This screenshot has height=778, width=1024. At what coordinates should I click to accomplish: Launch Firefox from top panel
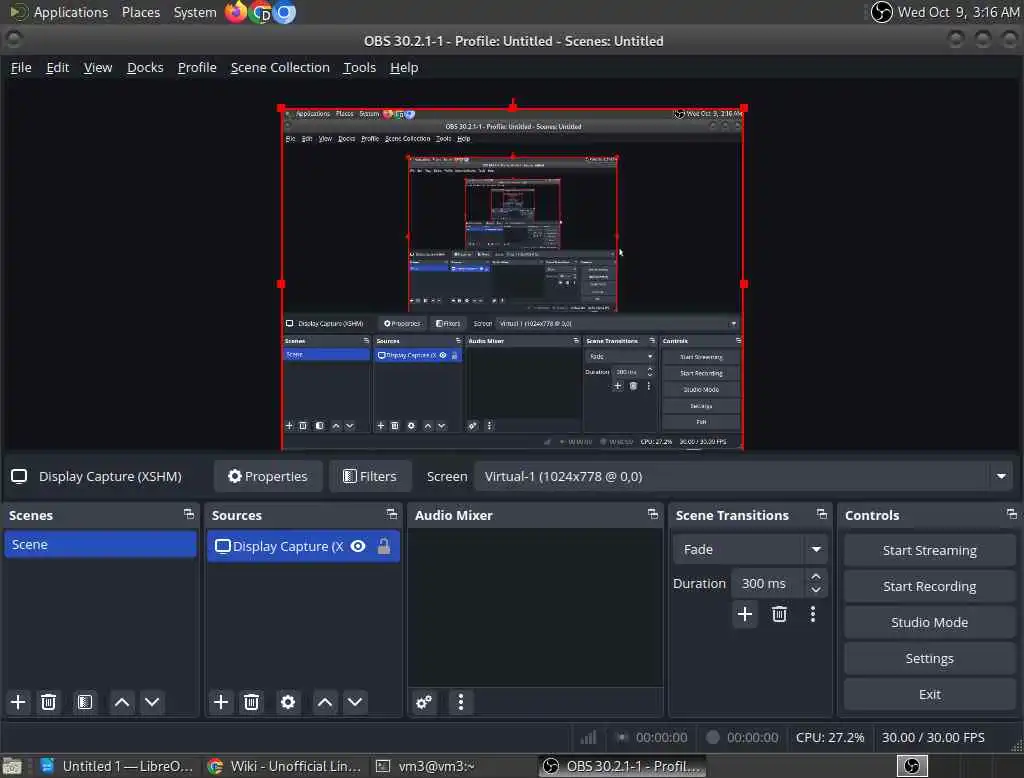pos(236,12)
